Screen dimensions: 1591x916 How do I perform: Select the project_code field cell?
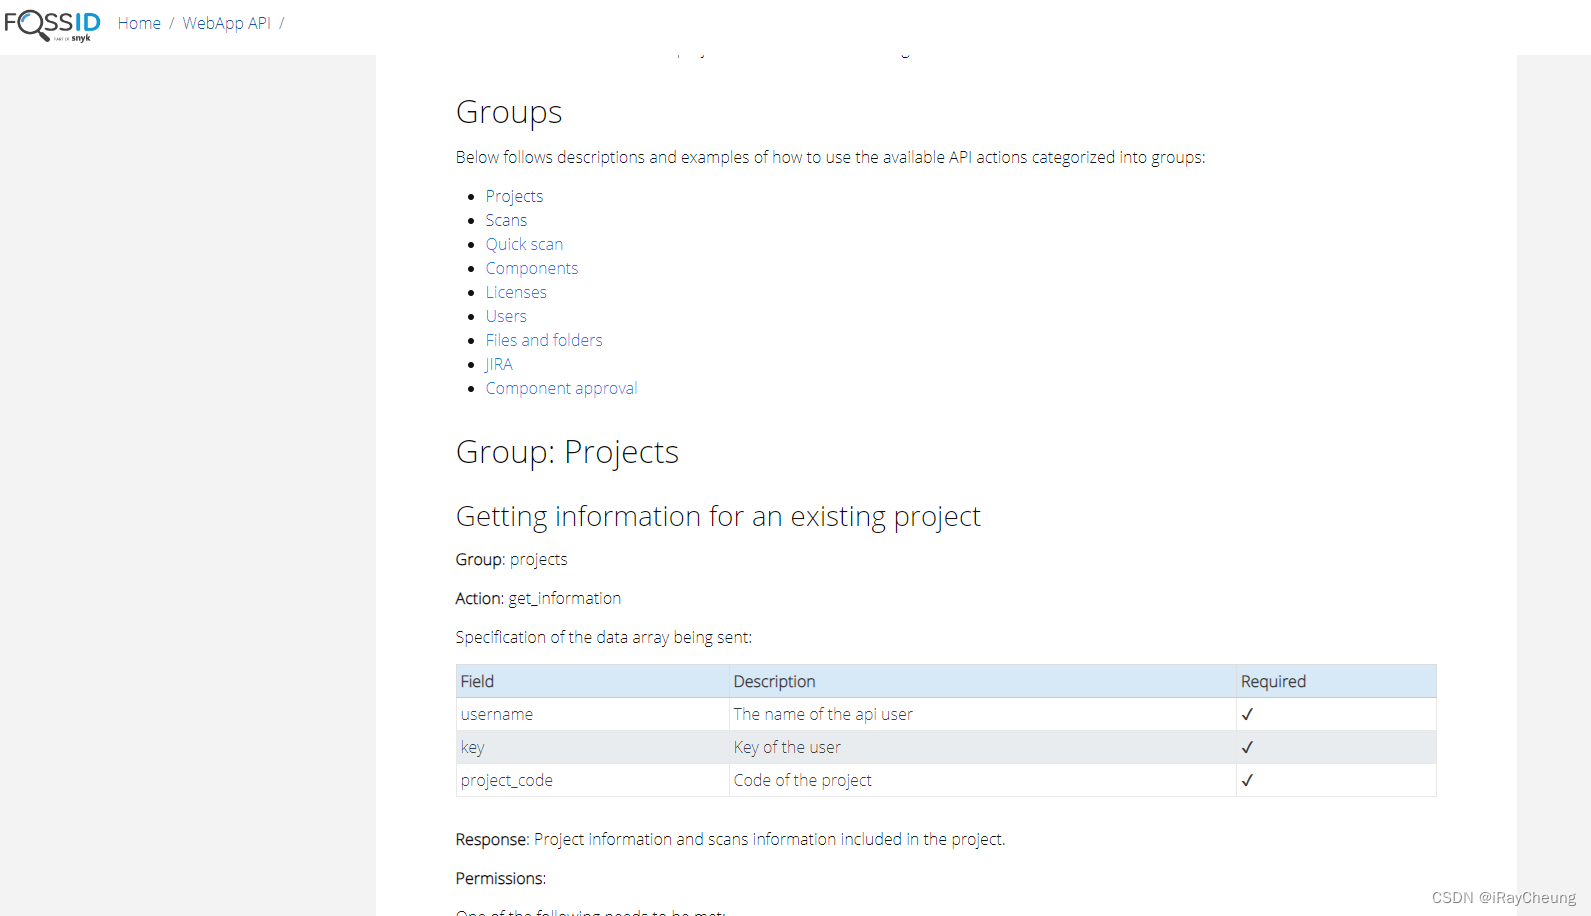point(593,780)
